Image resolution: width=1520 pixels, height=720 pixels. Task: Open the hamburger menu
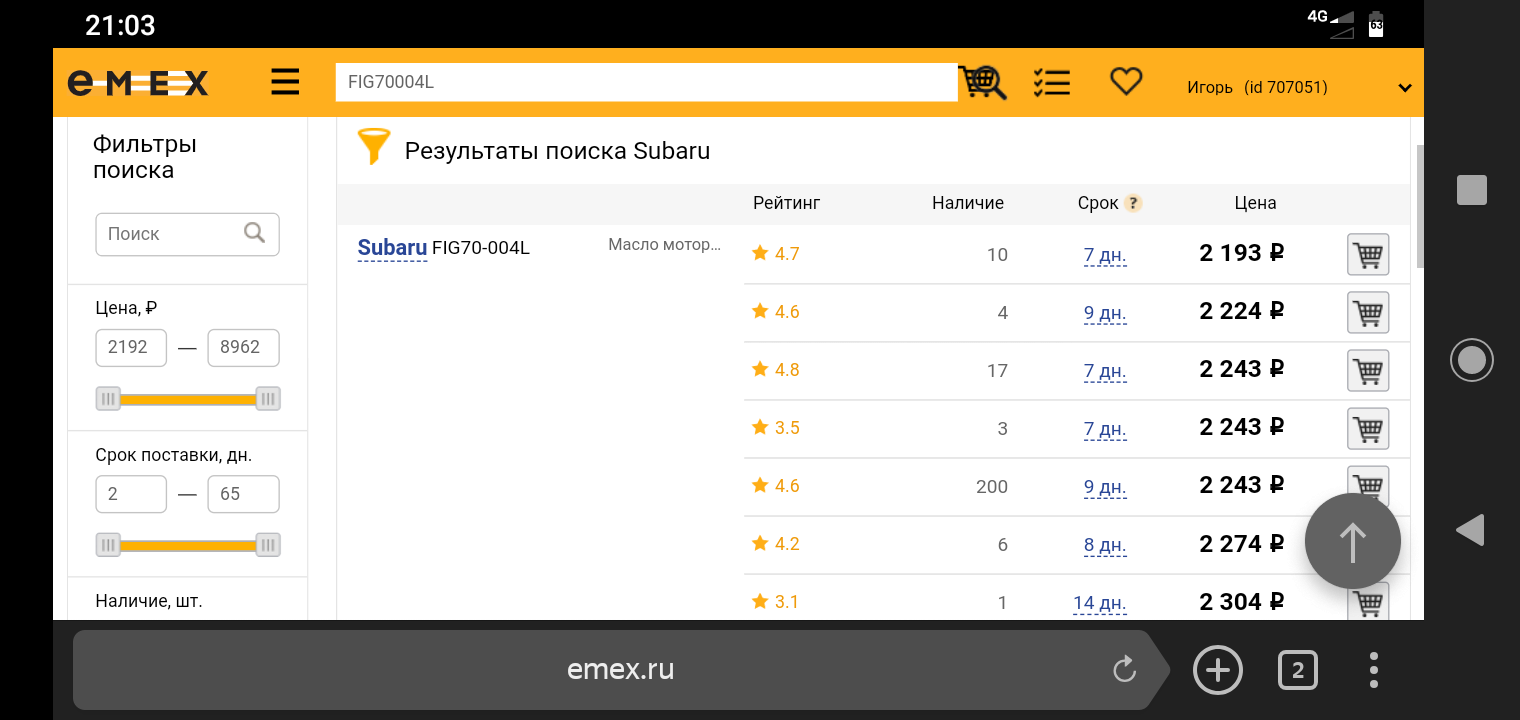[285, 82]
